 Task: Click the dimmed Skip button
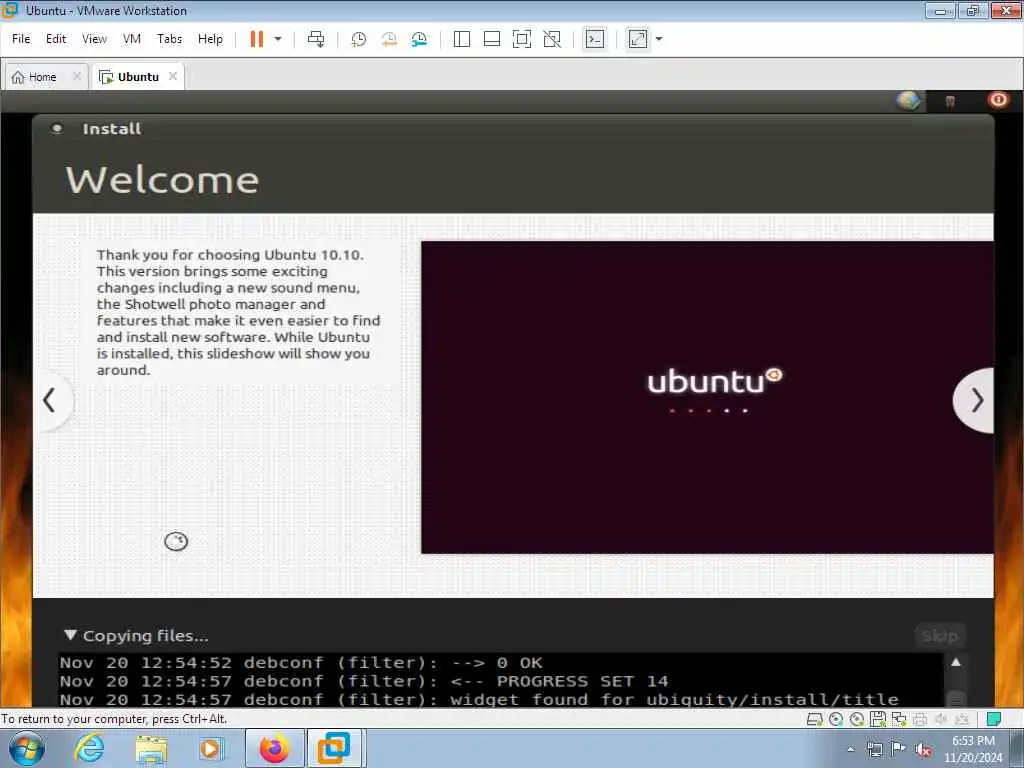[940, 635]
